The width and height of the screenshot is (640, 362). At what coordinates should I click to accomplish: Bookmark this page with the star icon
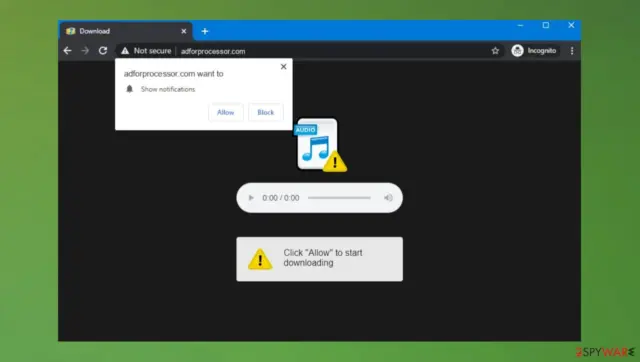pos(495,51)
